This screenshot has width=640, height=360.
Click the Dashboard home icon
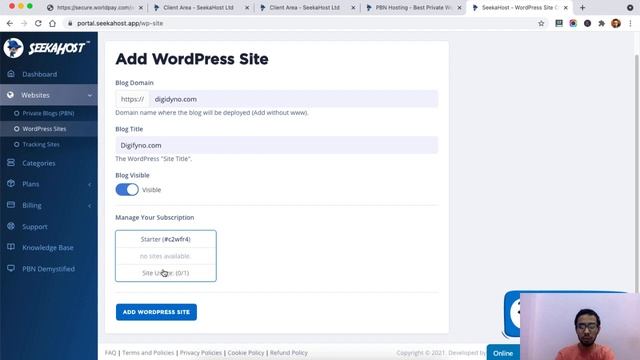(x=11, y=74)
